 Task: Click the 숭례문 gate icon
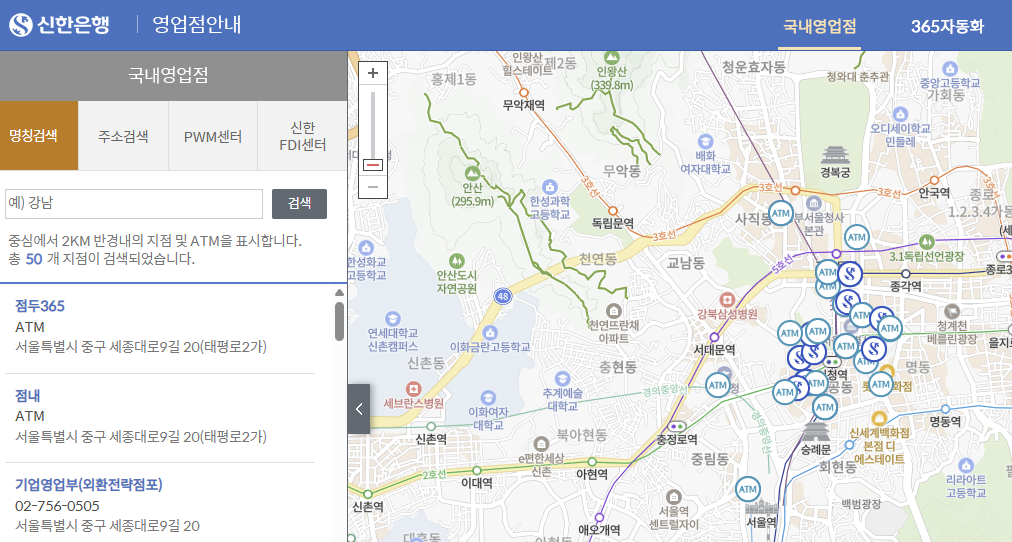[815, 432]
